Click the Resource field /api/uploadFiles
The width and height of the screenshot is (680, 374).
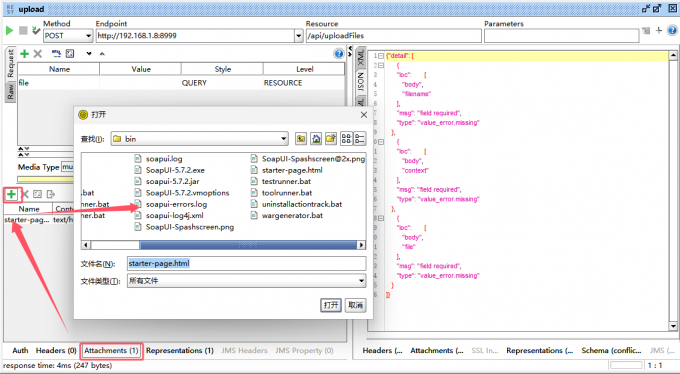[x=394, y=36]
